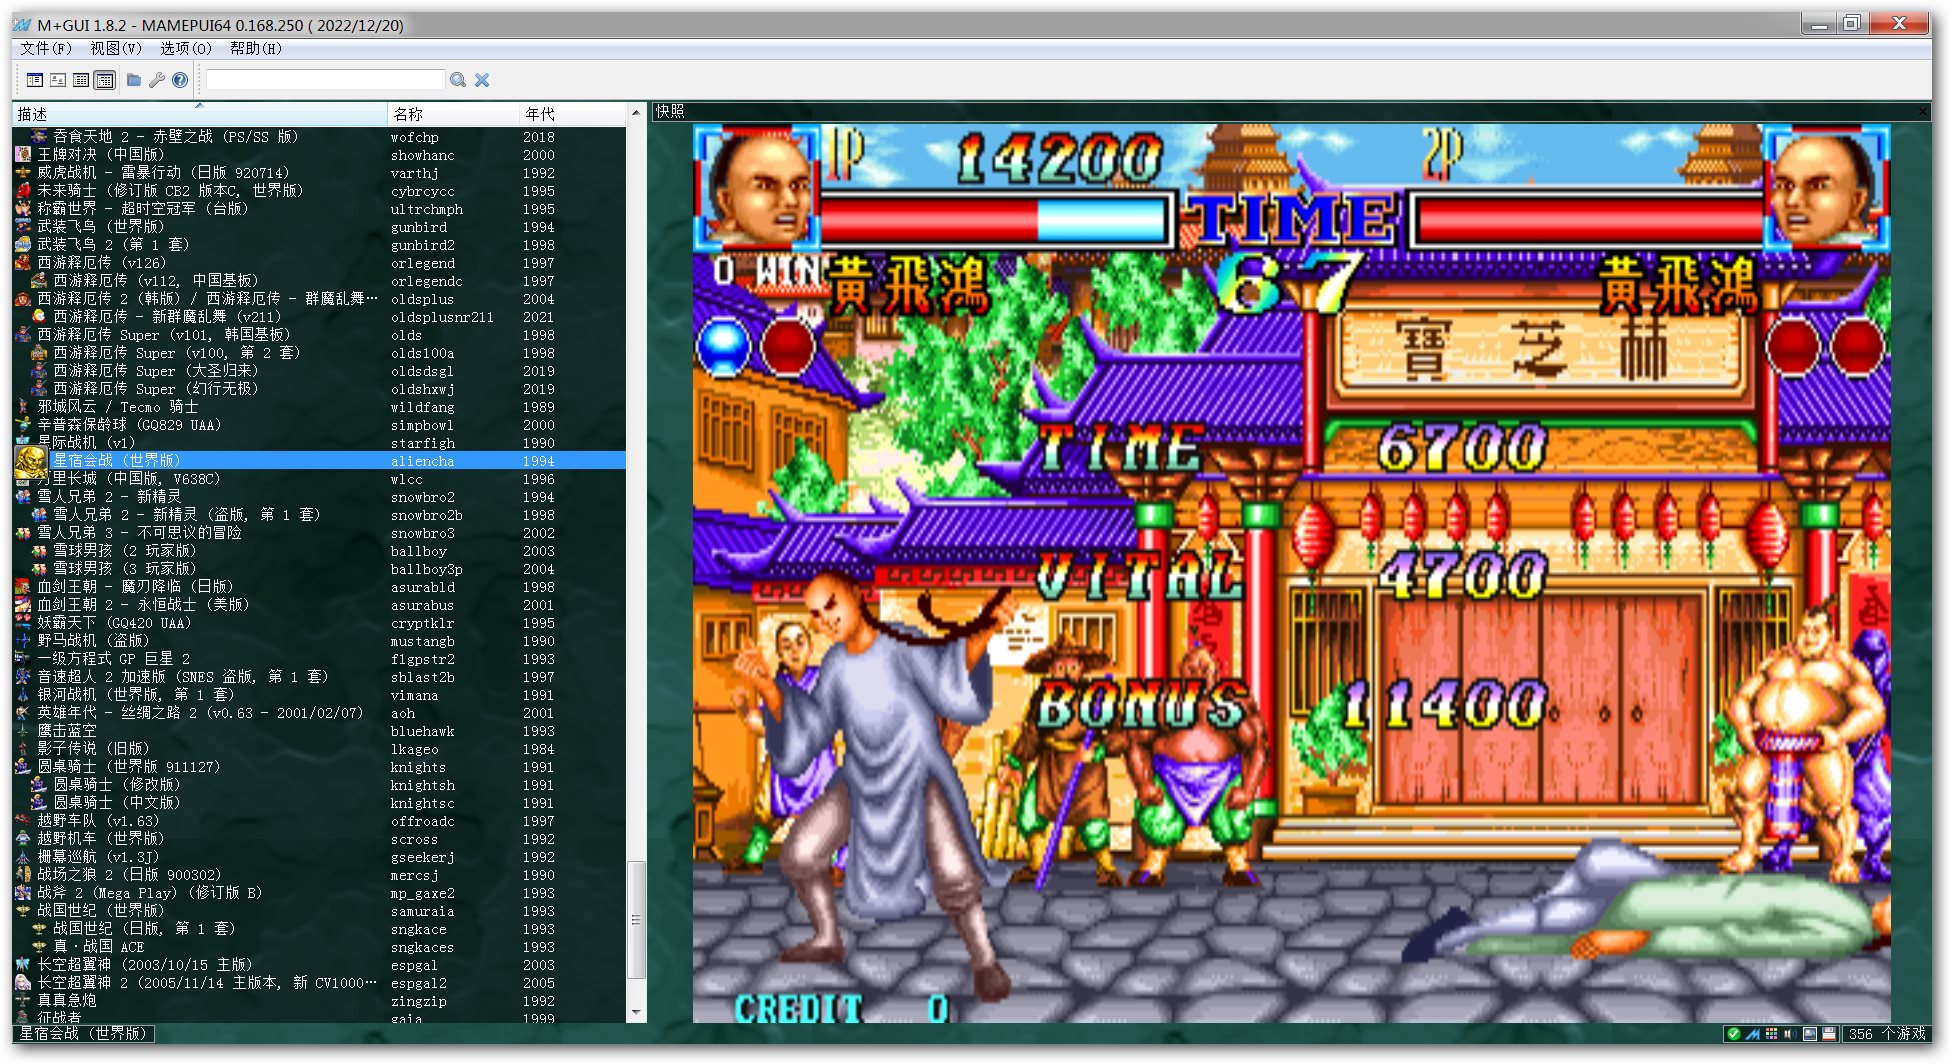Click the icon next to 王牌对决 (中国版)

click(23, 155)
